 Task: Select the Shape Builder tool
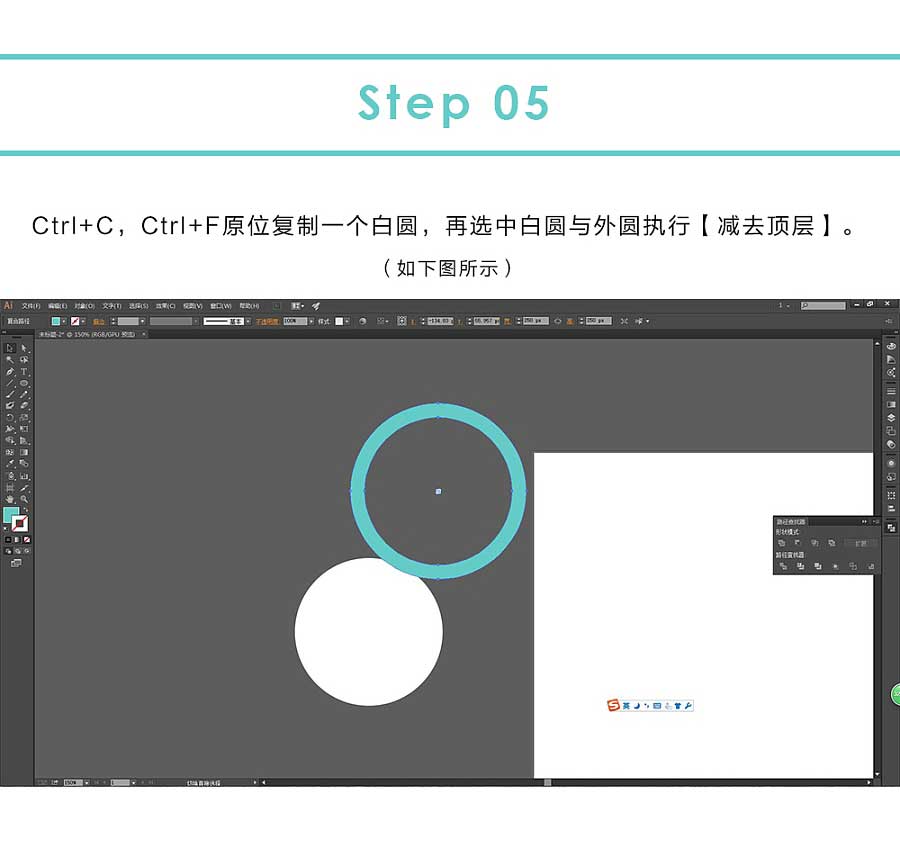click(10, 441)
